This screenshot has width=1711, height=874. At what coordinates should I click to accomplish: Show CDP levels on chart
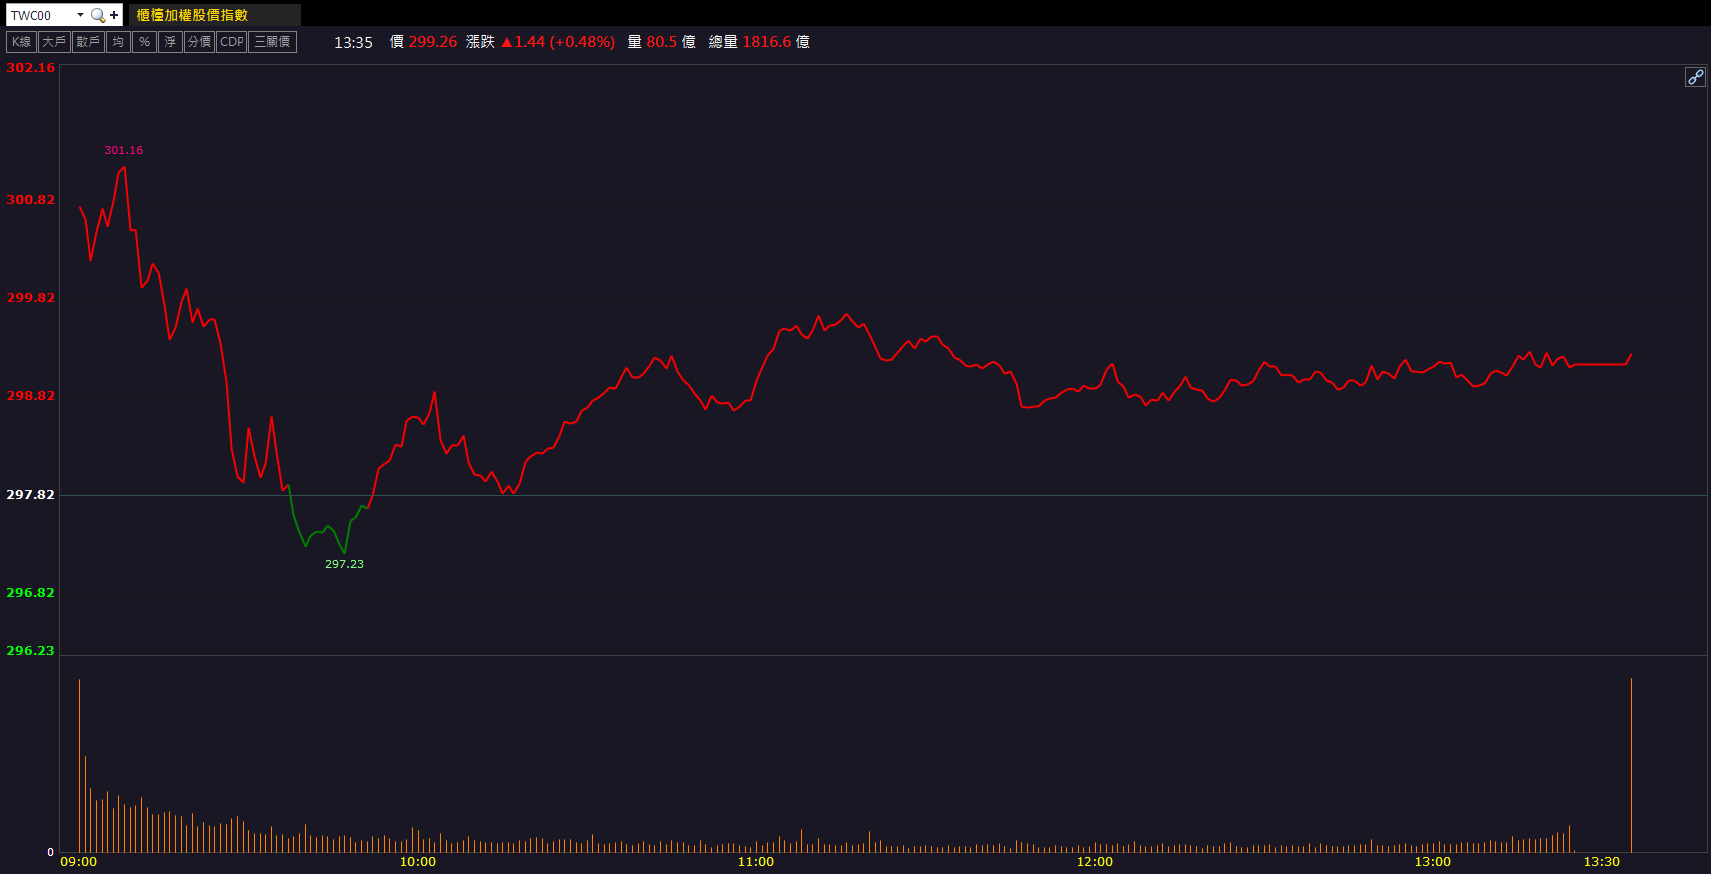point(231,42)
